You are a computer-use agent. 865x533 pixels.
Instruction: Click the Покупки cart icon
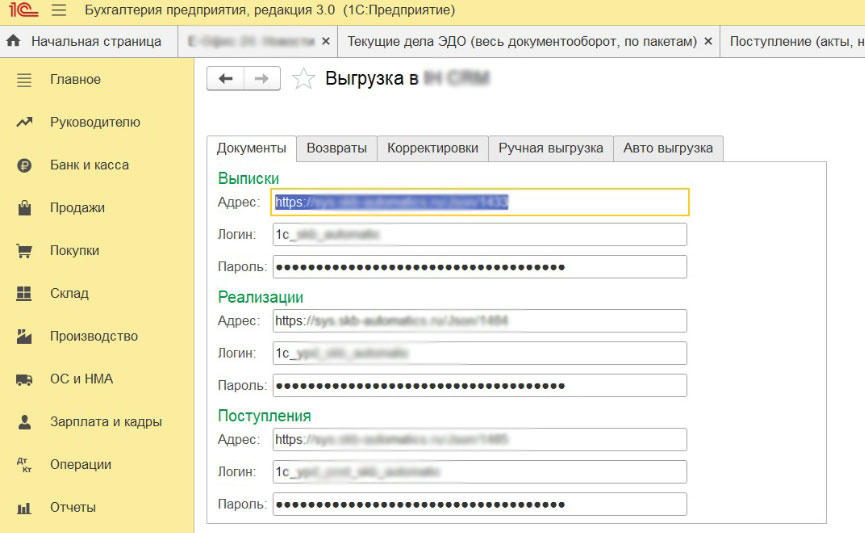point(24,250)
